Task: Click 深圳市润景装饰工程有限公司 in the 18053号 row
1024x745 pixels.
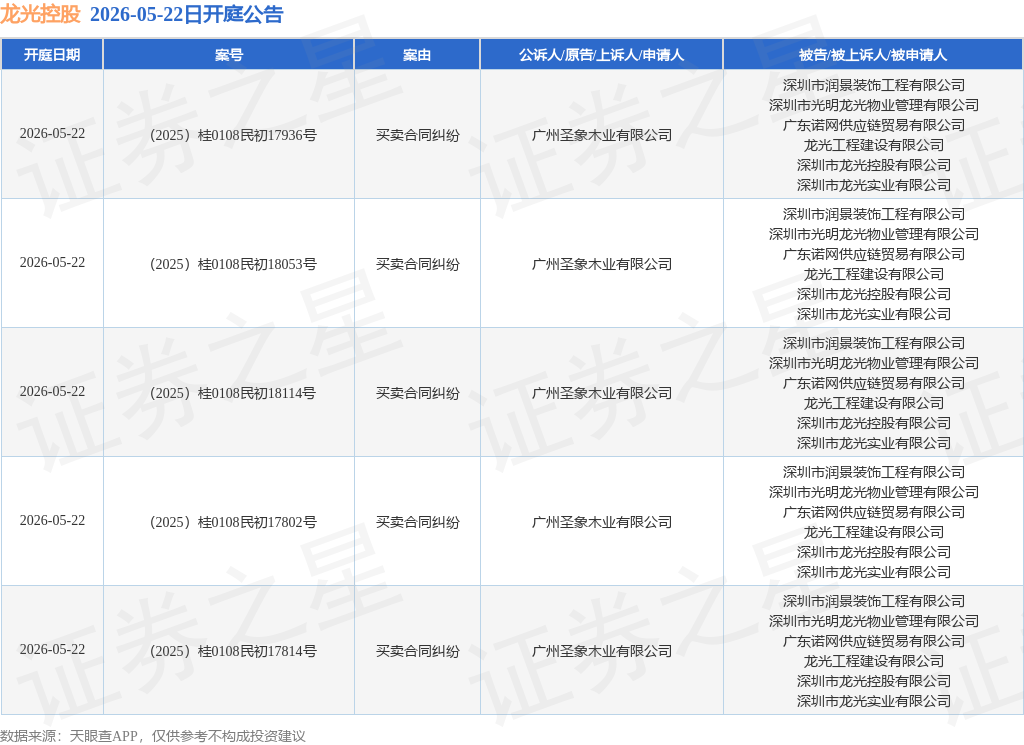Action: coord(874,214)
